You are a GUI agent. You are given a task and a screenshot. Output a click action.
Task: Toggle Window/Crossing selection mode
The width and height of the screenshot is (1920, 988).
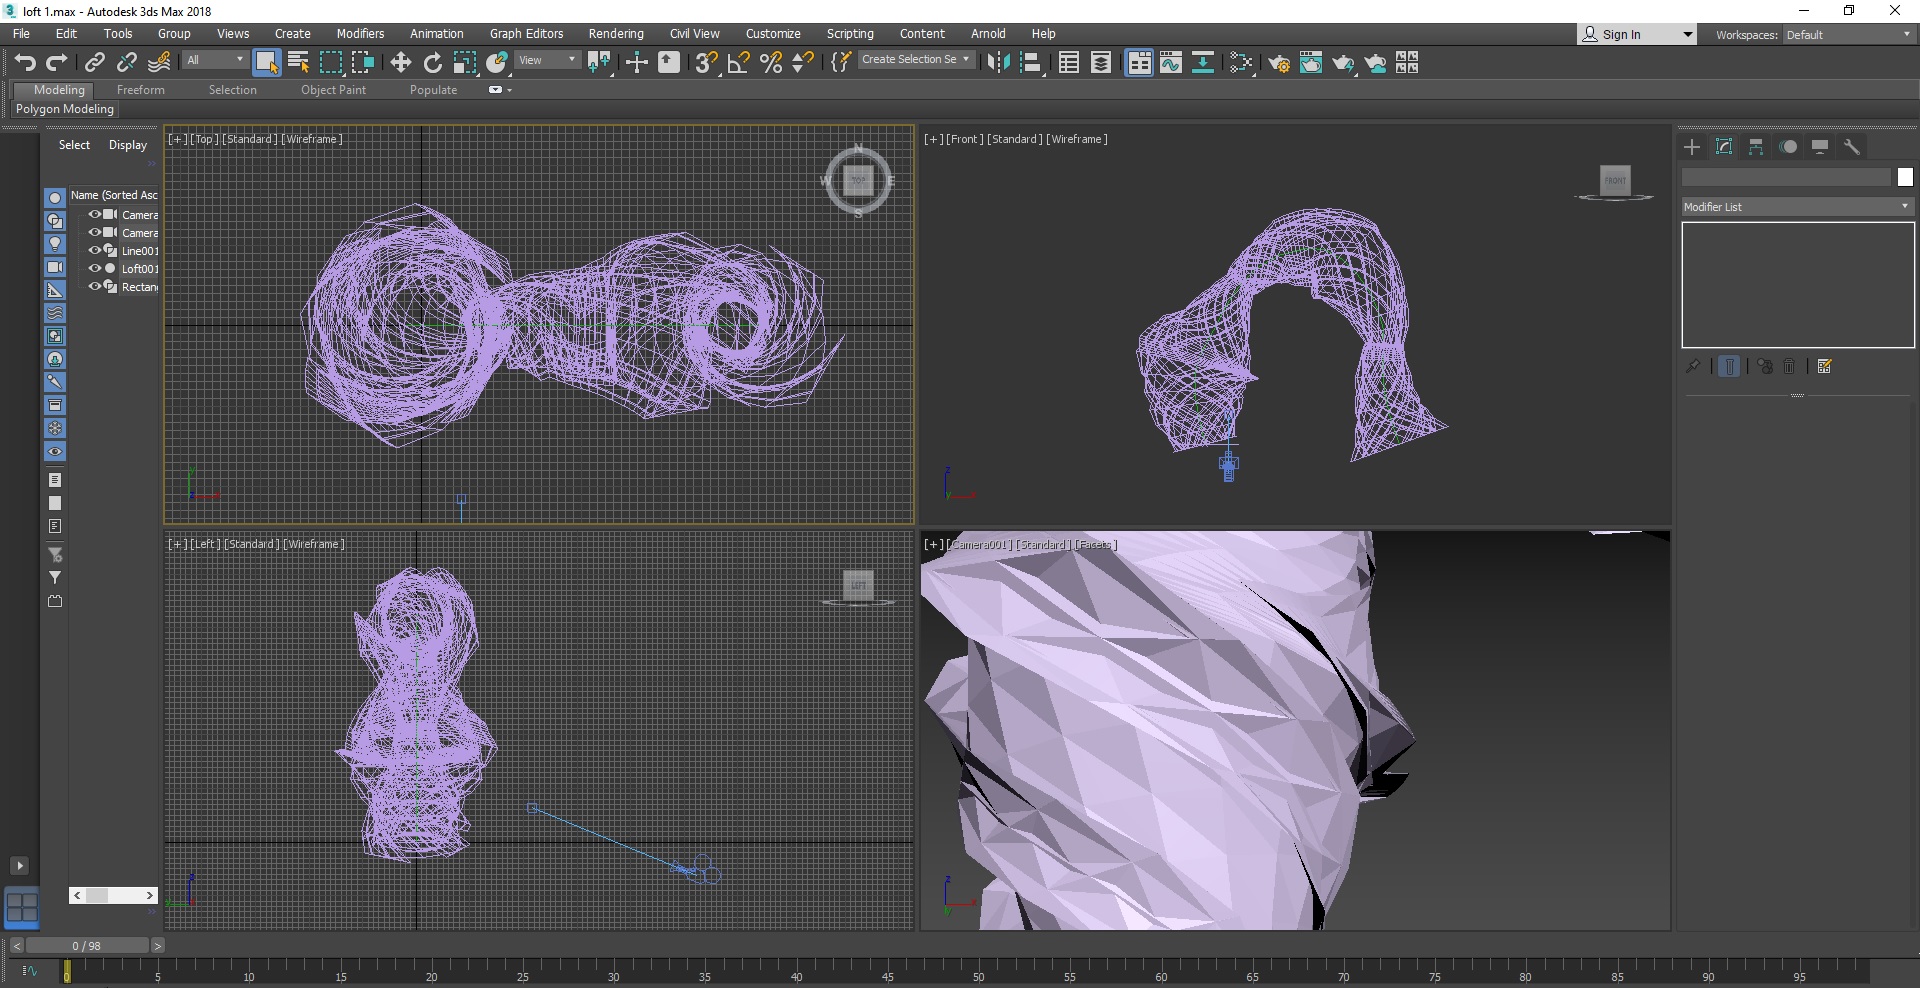[363, 63]
